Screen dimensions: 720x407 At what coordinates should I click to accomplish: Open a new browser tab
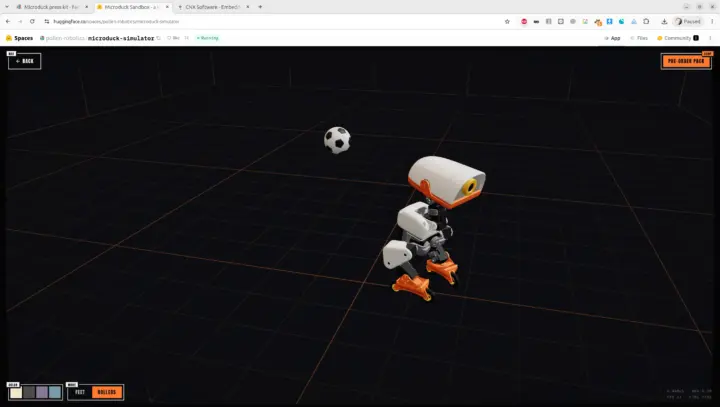[260, 7]
